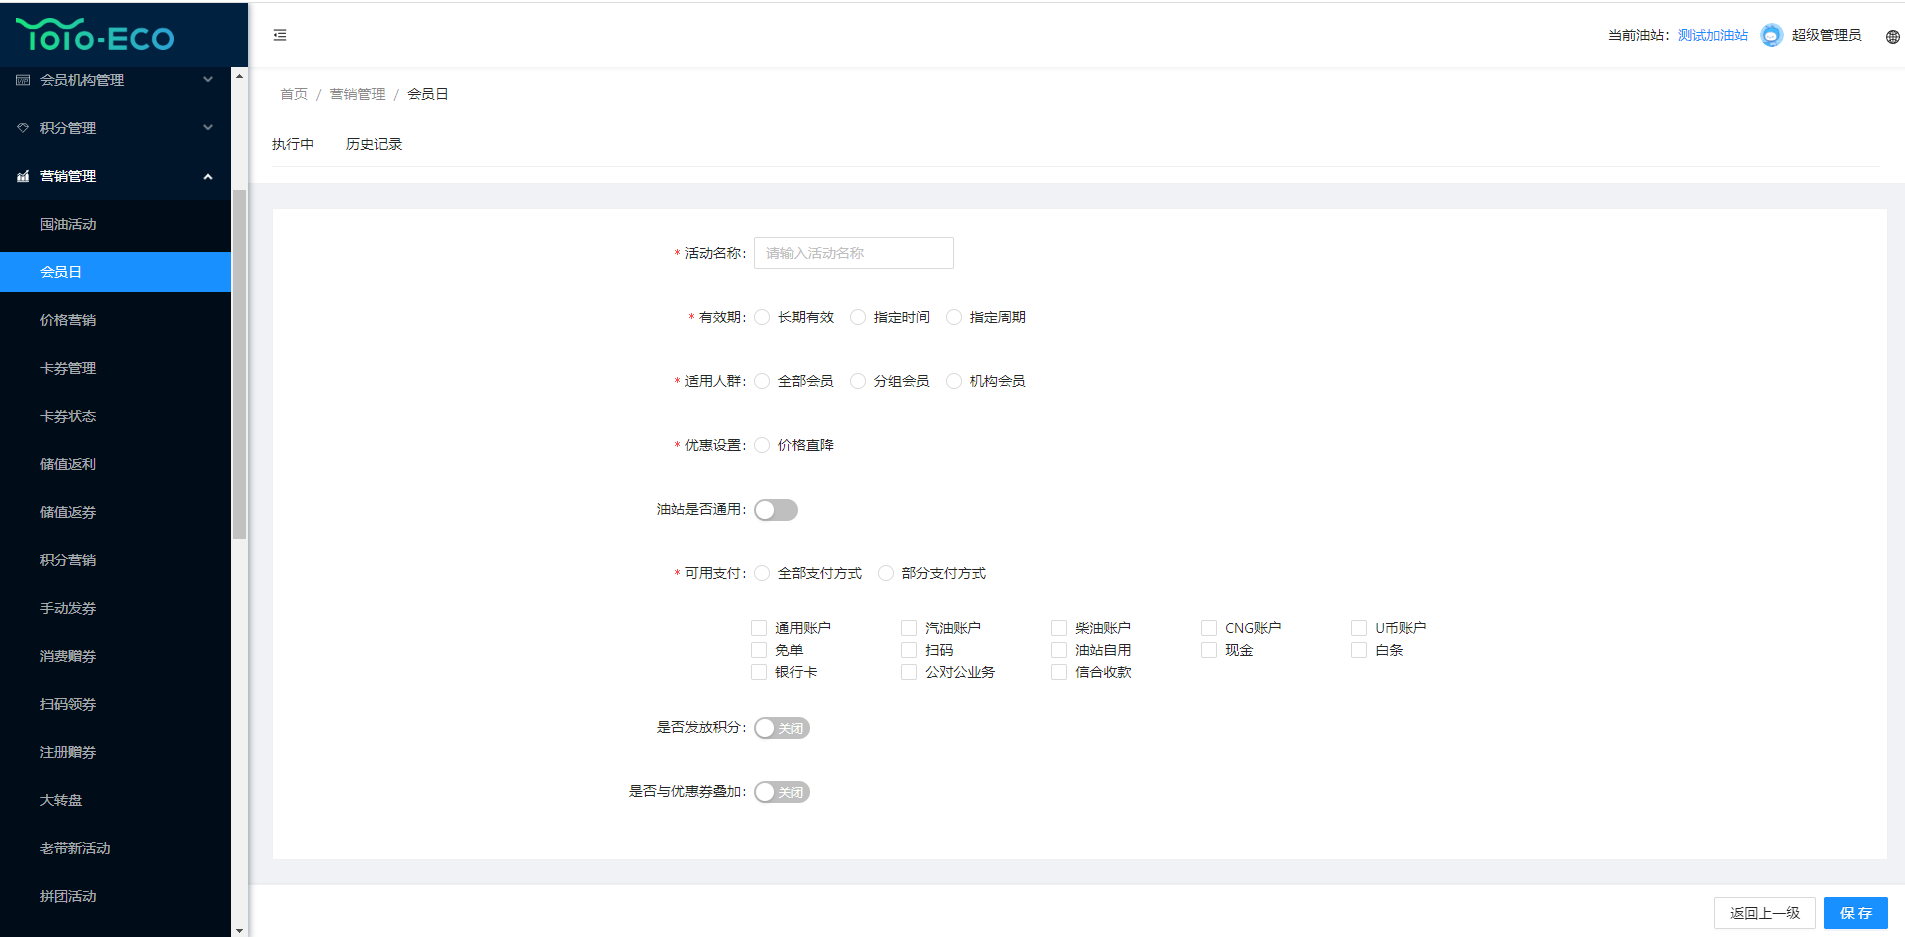Open the 消费赠券 menu item

[x=115, y=656]
